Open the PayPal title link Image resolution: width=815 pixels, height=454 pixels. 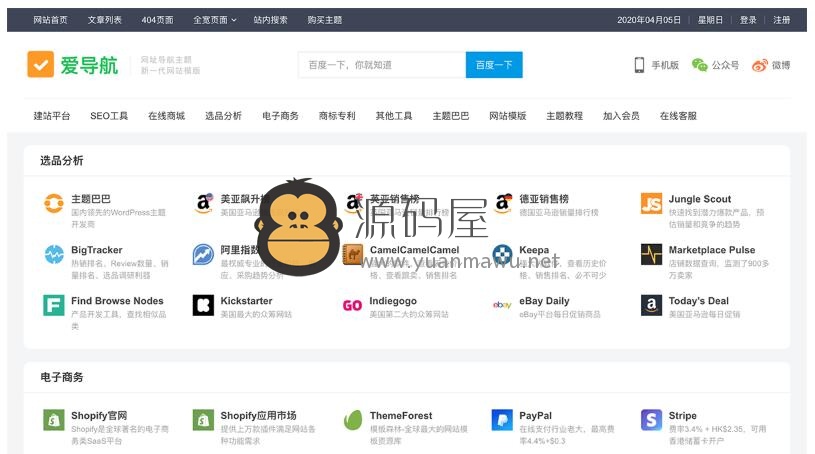pyautogui.click(x=535, y=416)
